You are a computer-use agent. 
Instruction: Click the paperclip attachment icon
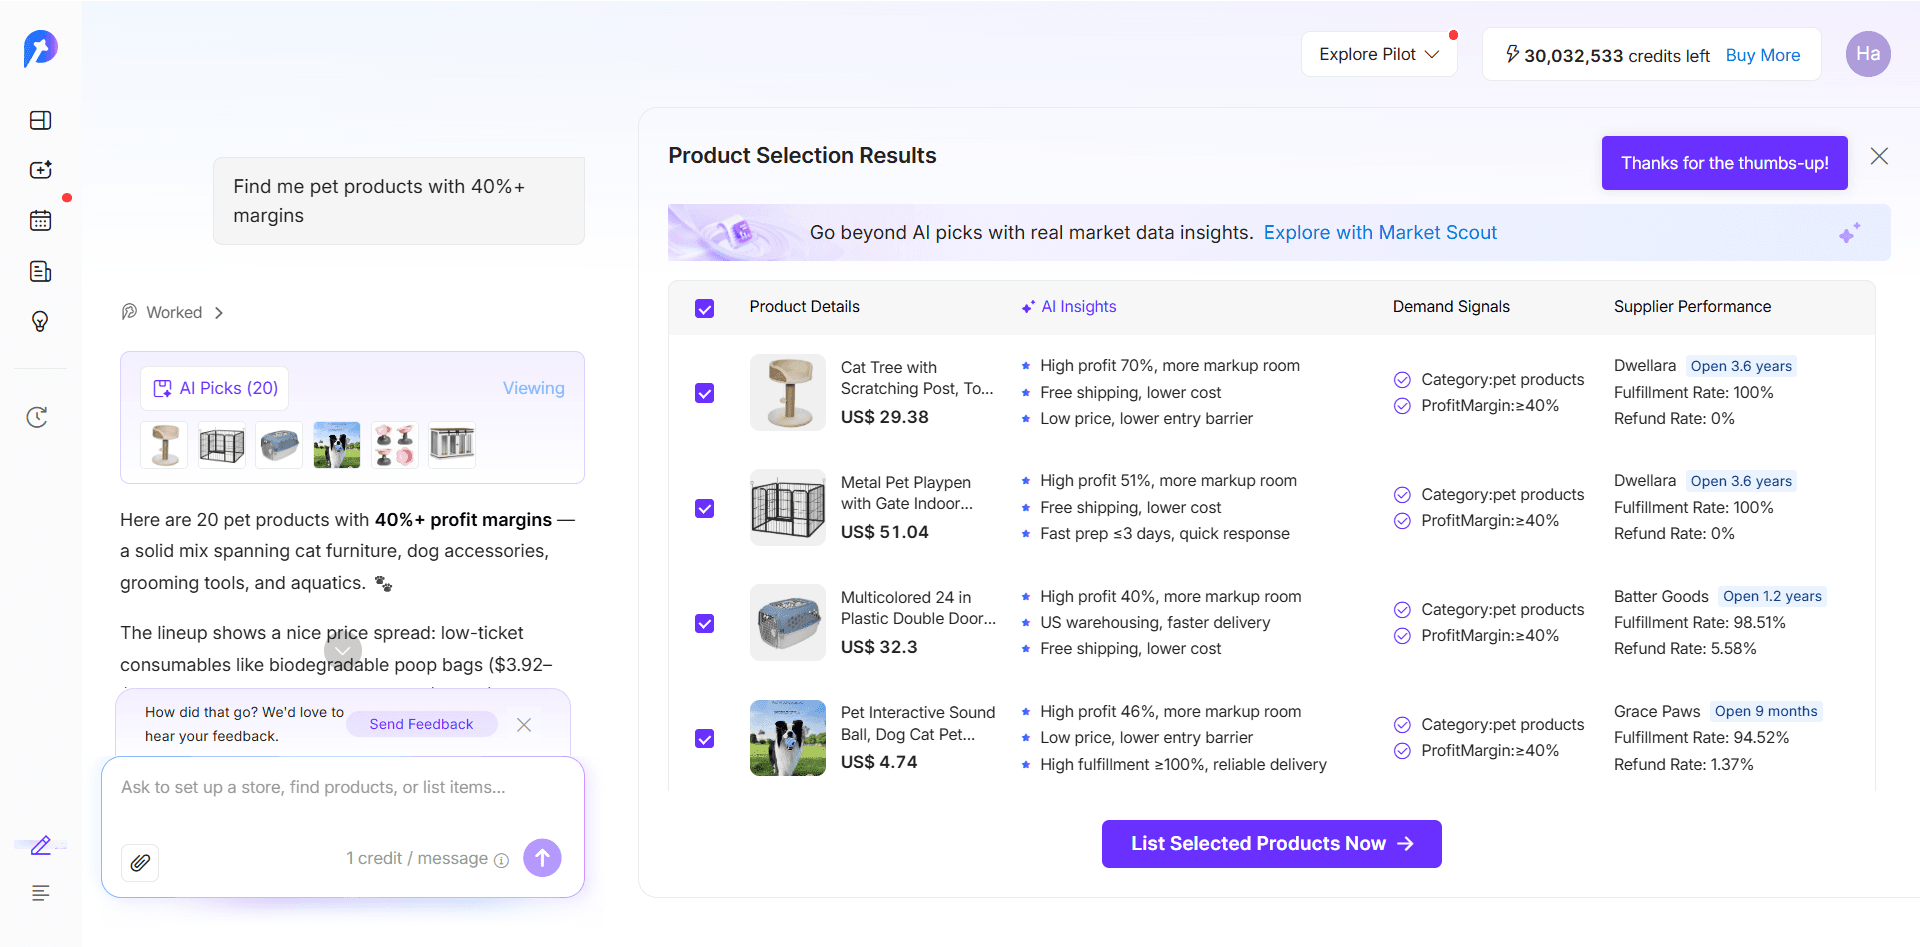coord(140,862)
